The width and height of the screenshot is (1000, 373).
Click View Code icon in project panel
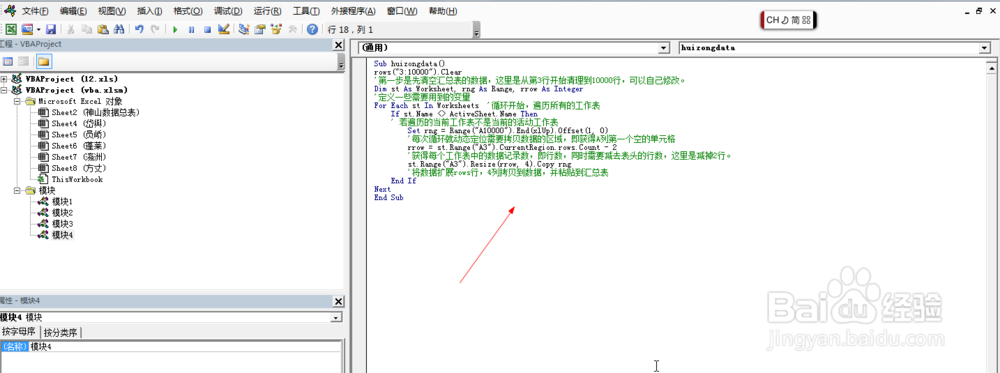point(8,61)
